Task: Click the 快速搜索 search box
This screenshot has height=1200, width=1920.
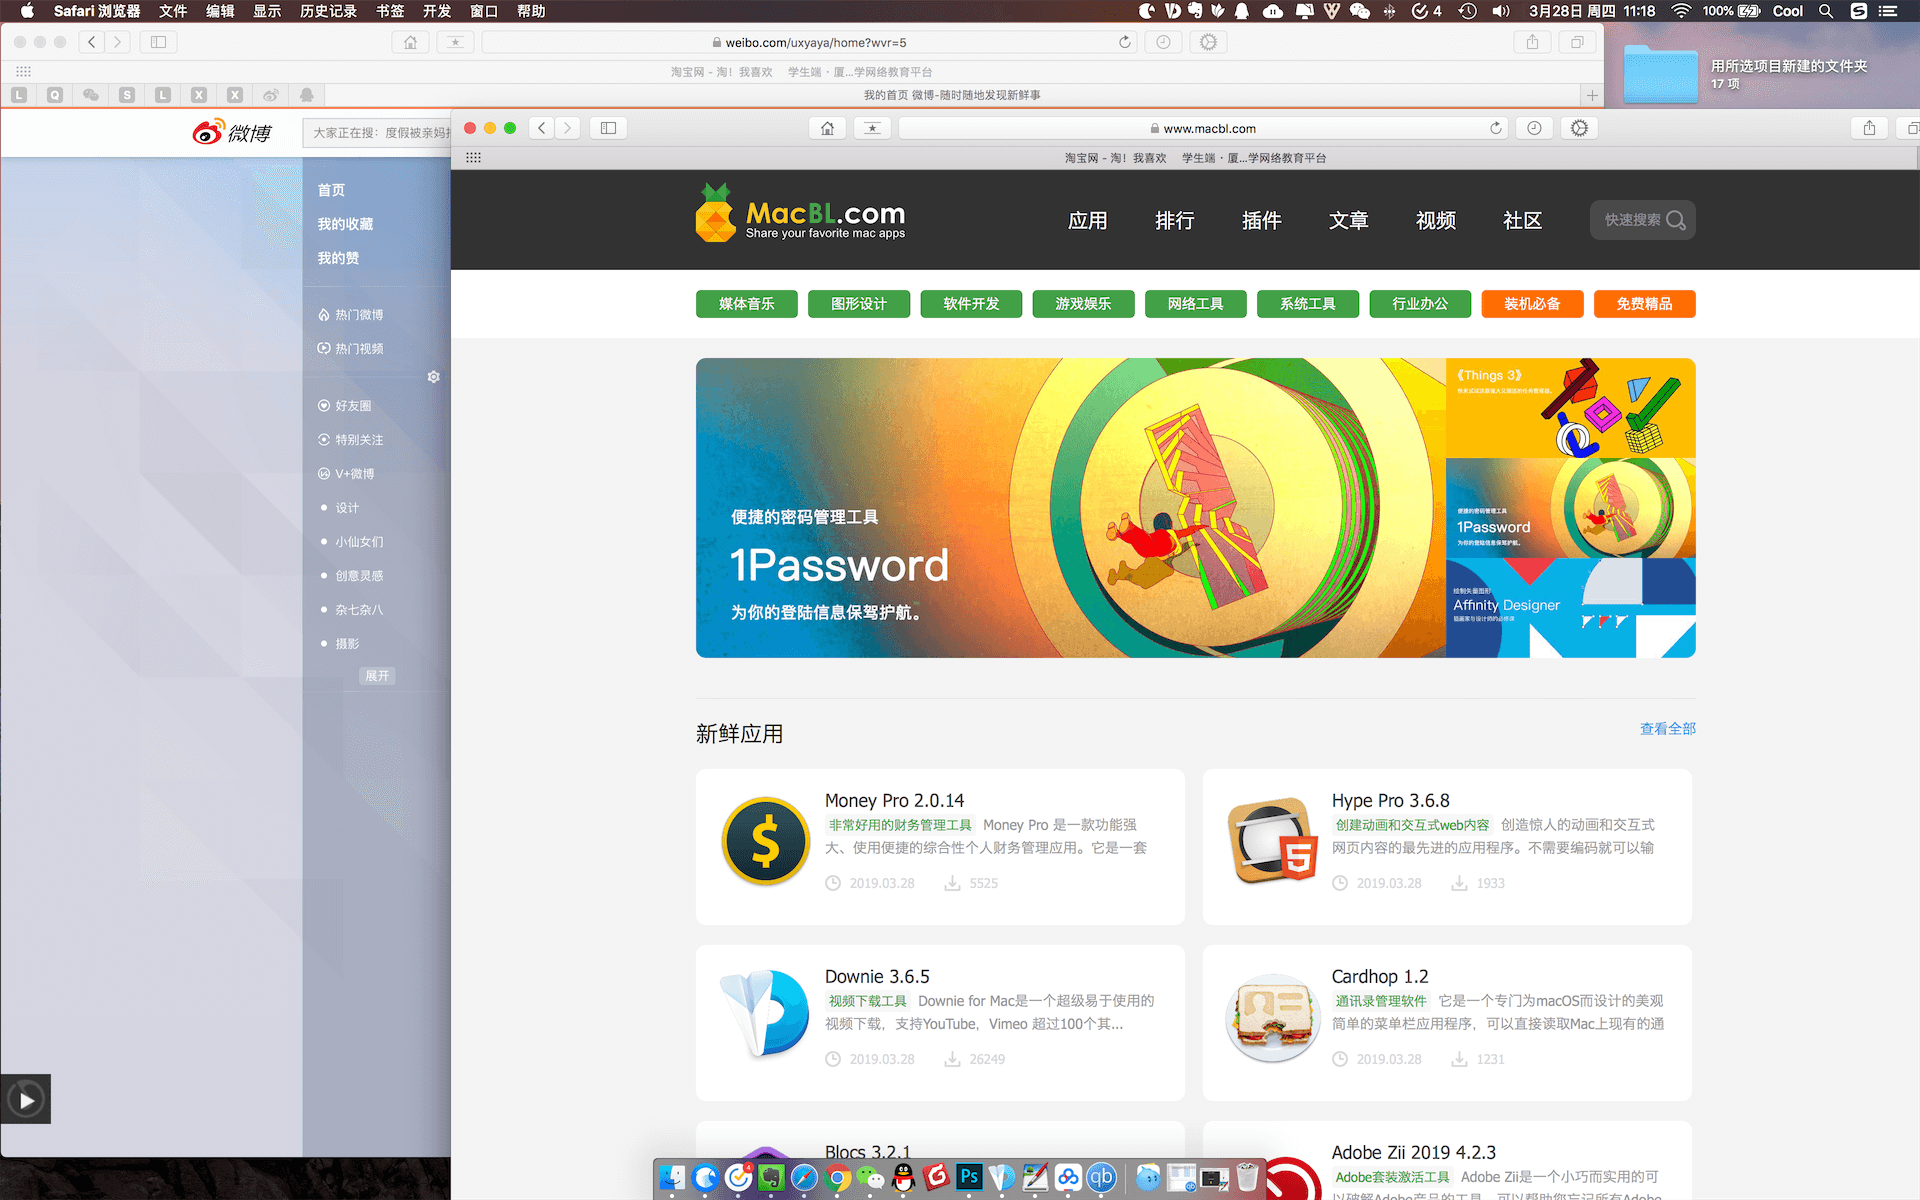Action: click(1642, 220)
